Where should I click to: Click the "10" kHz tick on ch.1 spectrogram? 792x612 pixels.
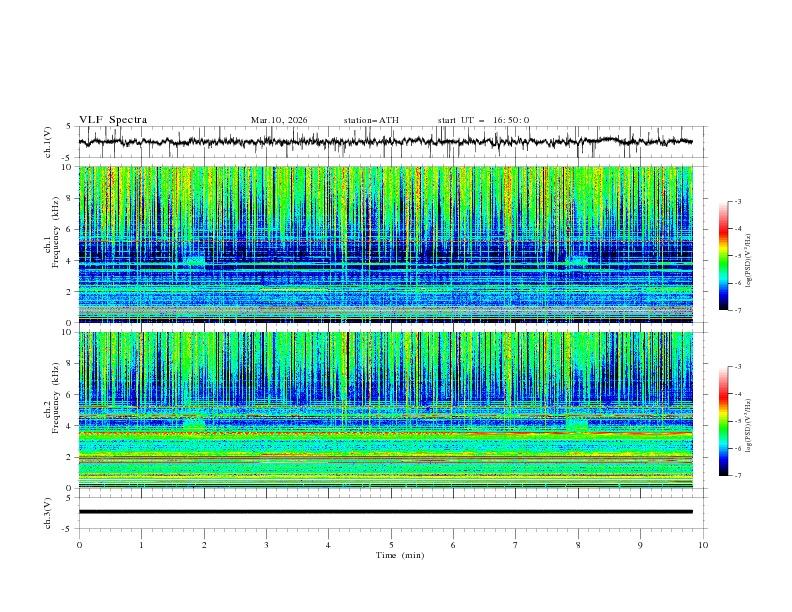[68, 167]
